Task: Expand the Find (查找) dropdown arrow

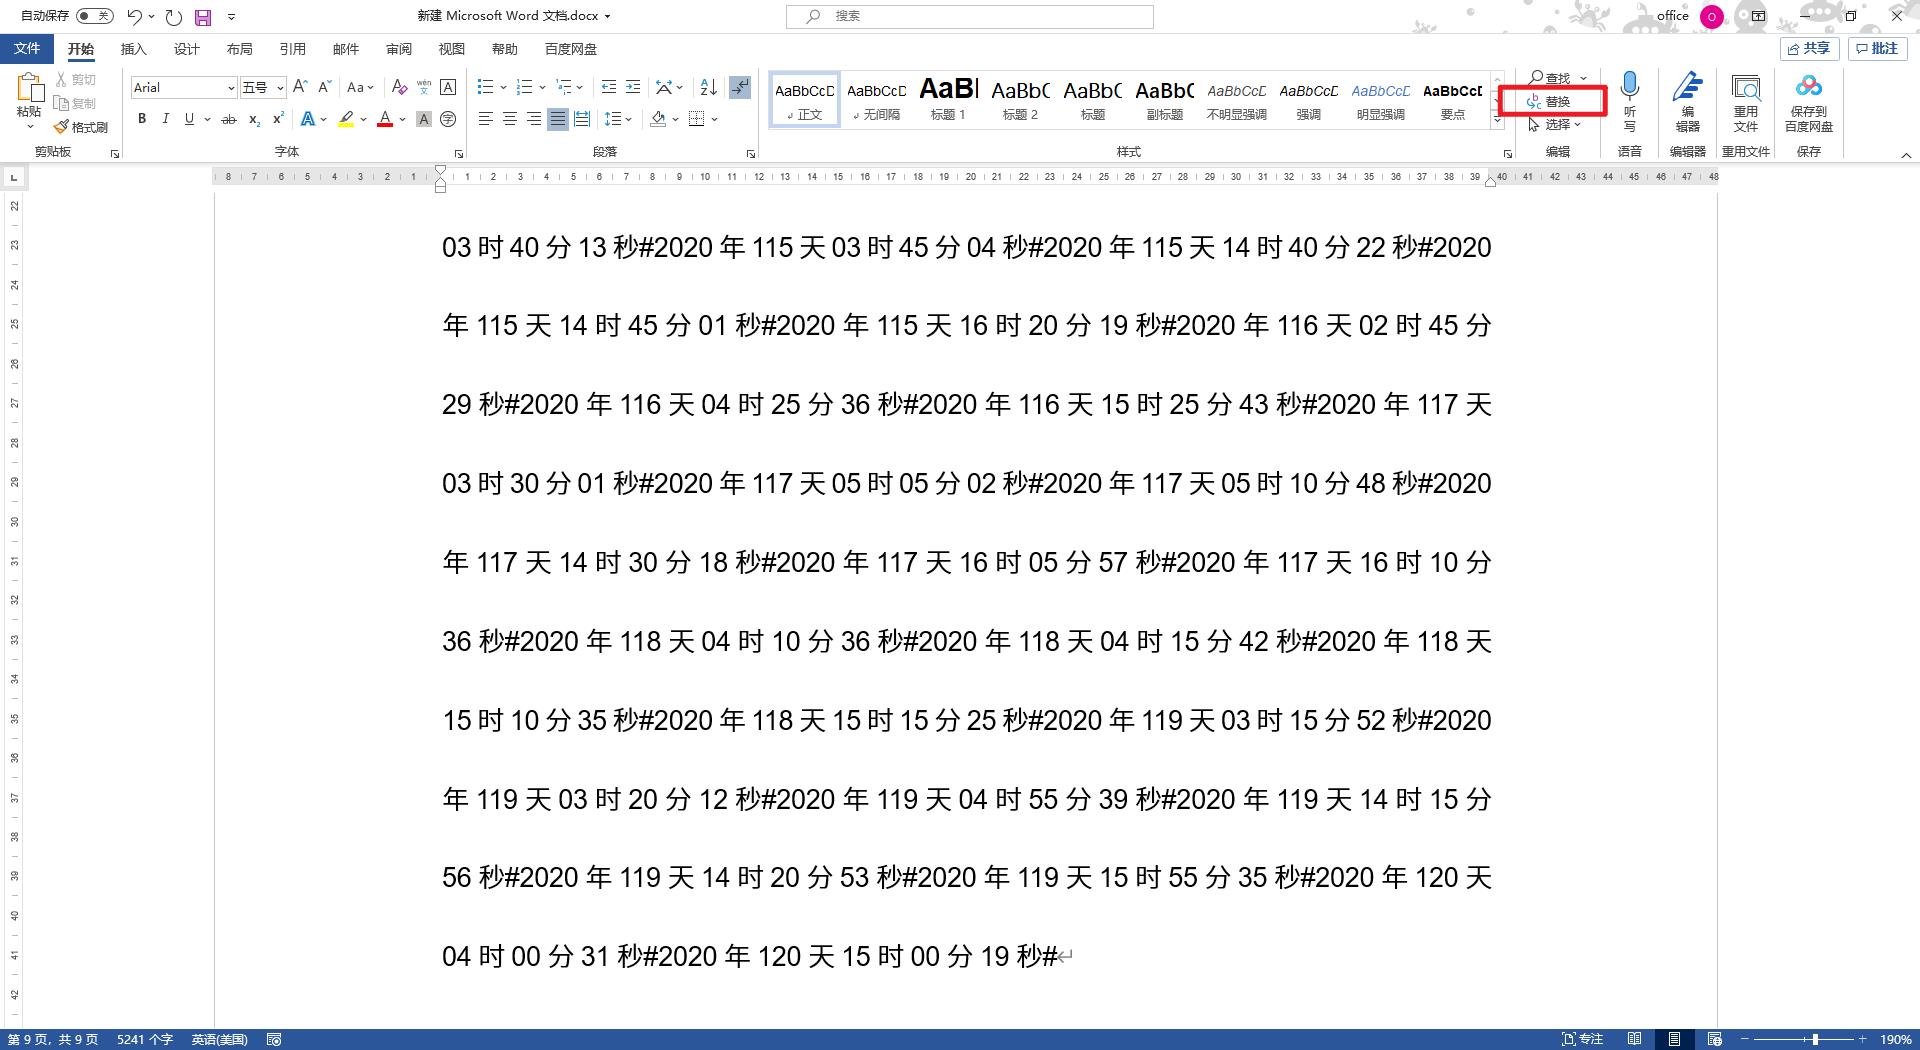Action: [1583, 78]
